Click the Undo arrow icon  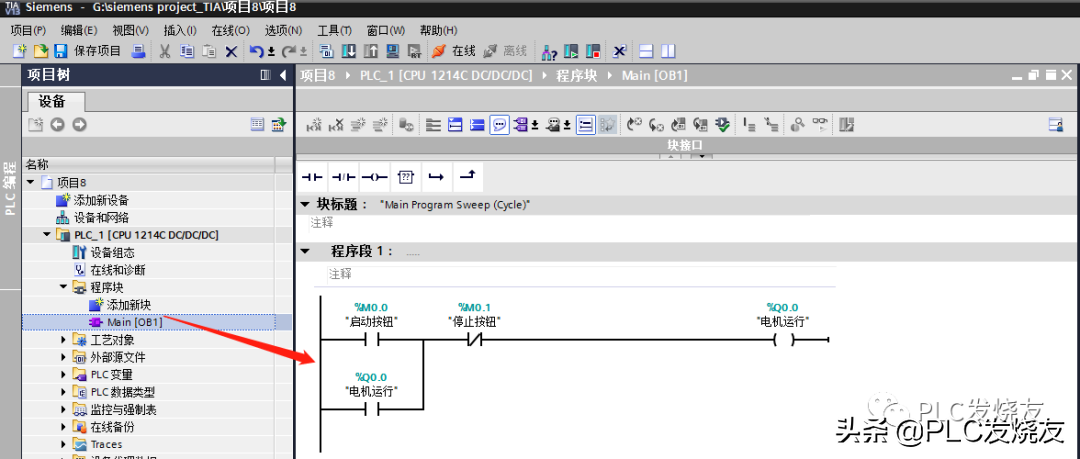tap(256, 51)
